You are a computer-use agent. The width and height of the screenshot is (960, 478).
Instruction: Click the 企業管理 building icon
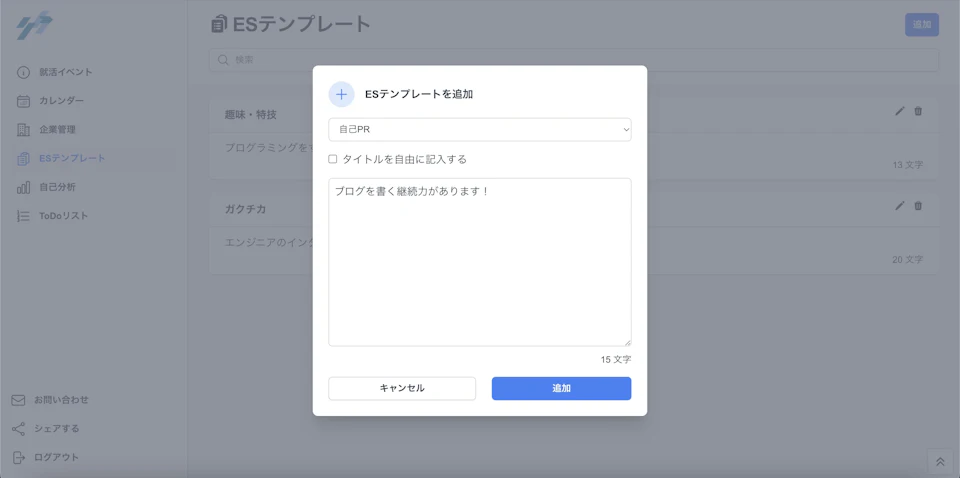coord(23,130)
